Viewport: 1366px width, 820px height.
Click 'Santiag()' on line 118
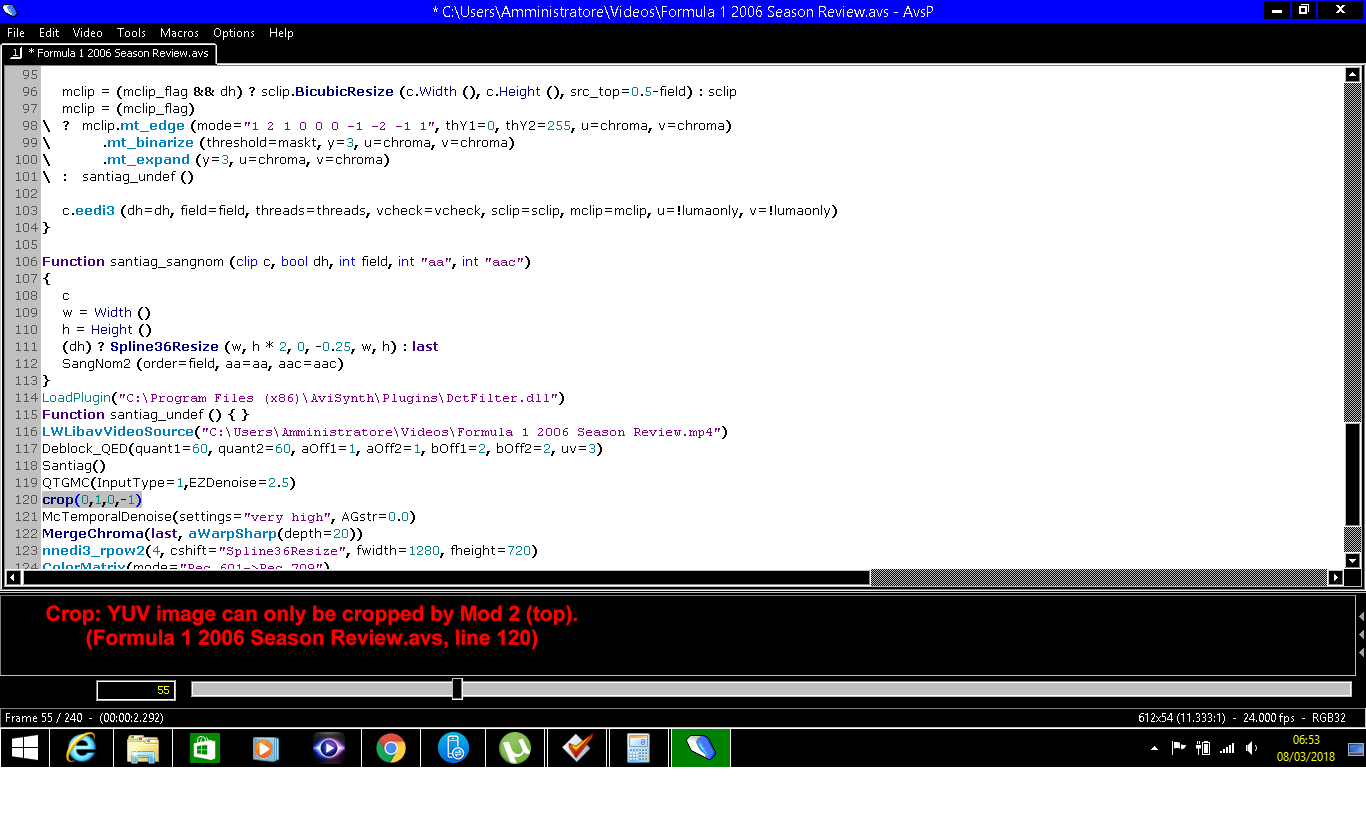[x=74, y=466]
